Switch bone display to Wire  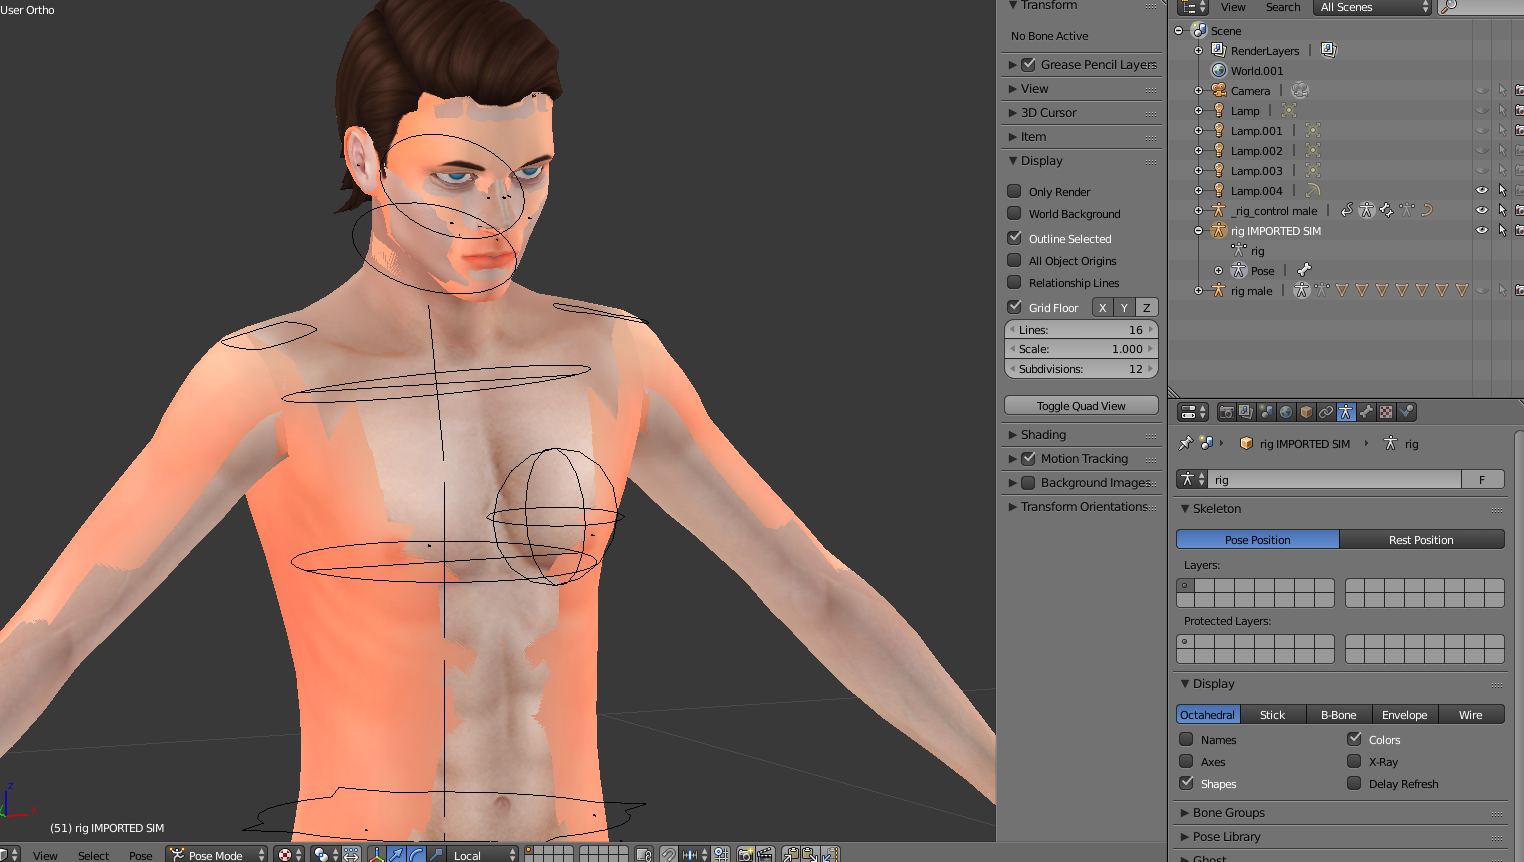(1471, 714)
